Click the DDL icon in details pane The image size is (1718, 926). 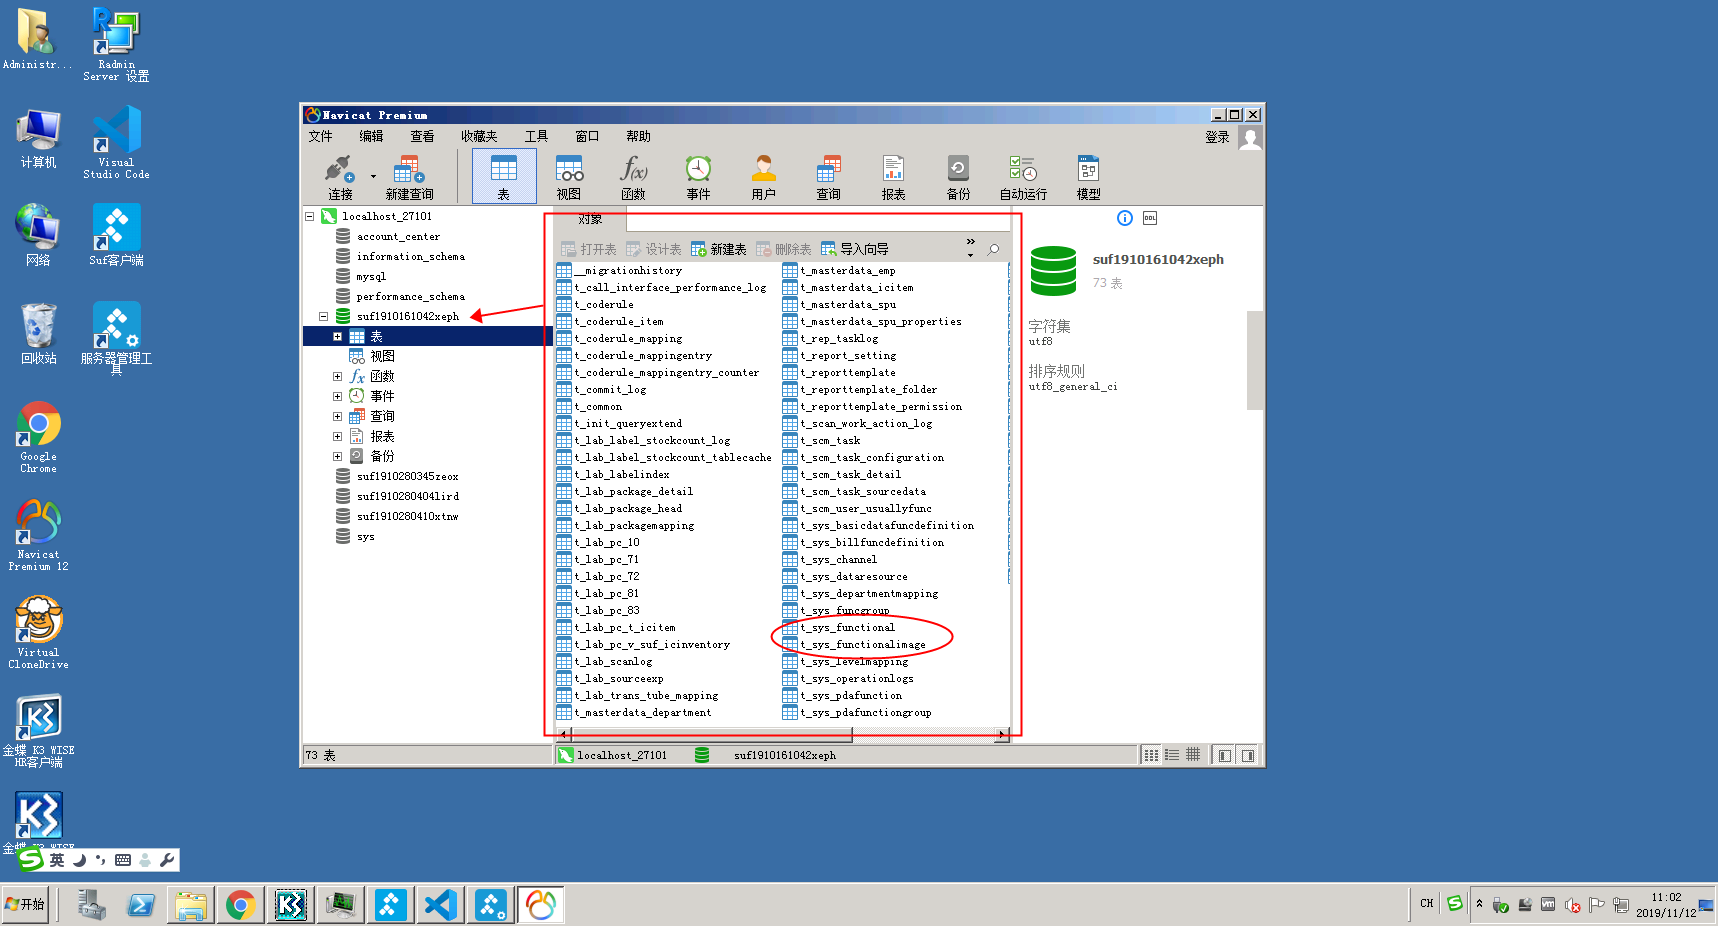tap(1150, 218)
